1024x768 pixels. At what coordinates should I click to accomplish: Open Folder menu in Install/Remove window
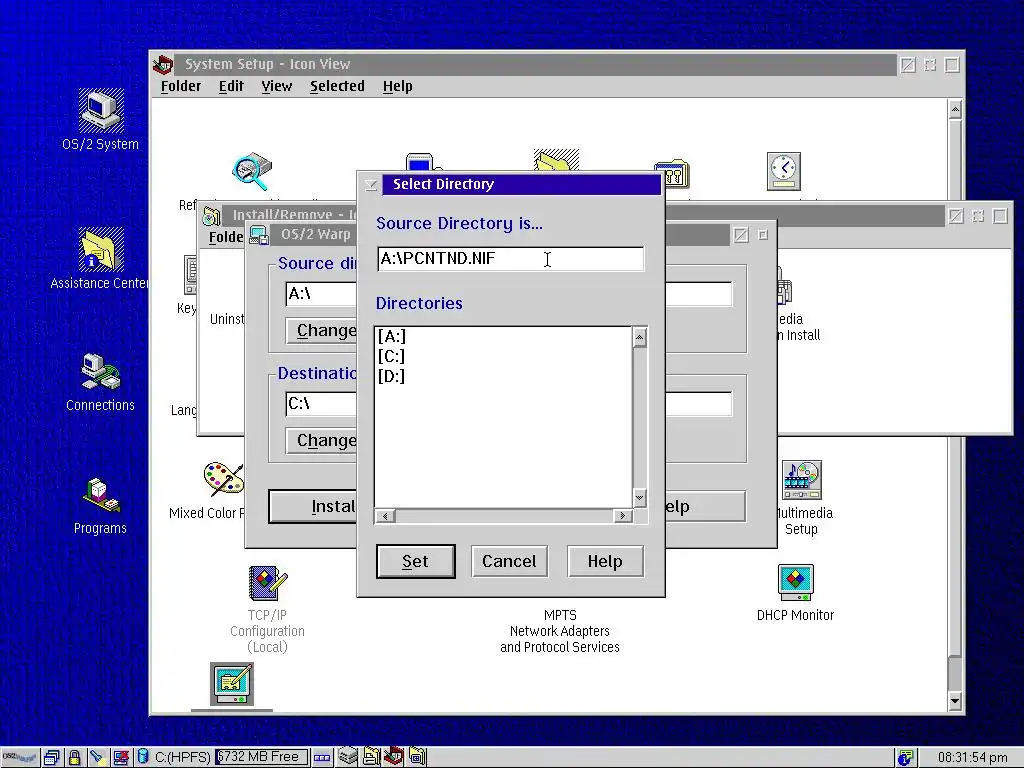click(x=225, y=236)
